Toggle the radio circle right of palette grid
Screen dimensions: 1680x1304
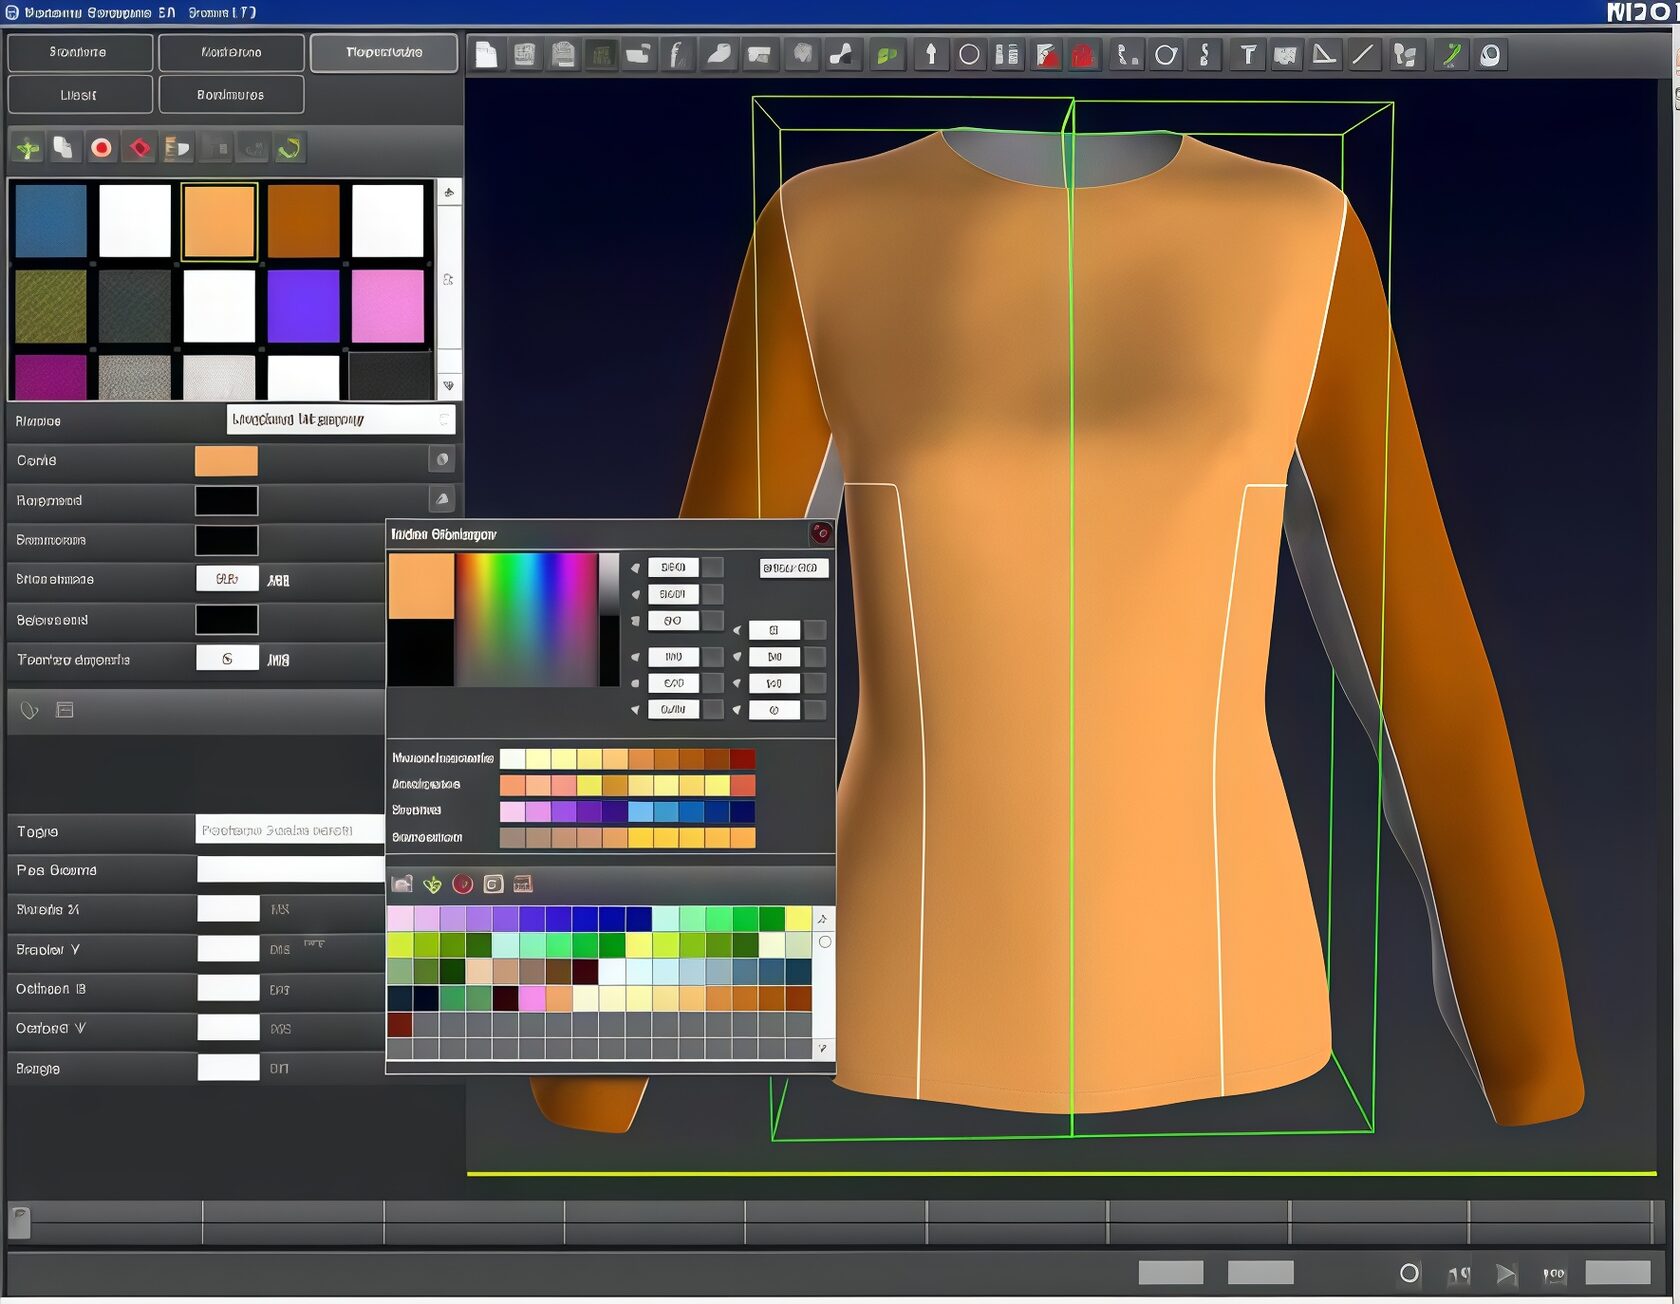click(x=825, y=942)
